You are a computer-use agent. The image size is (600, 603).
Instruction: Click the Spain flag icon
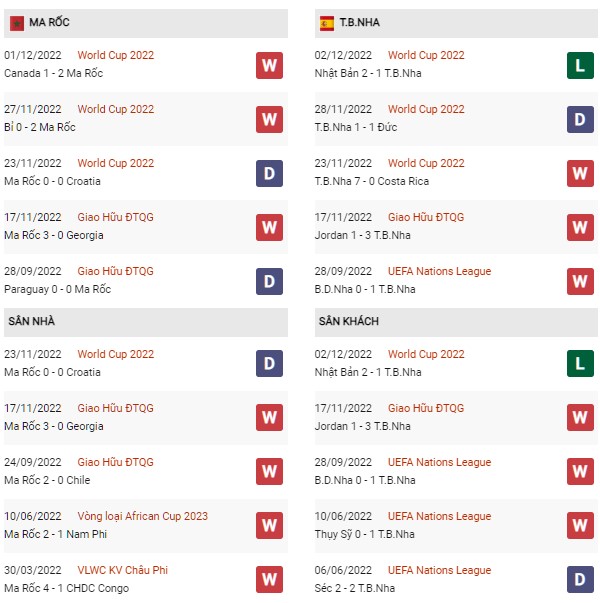(327, 23)
